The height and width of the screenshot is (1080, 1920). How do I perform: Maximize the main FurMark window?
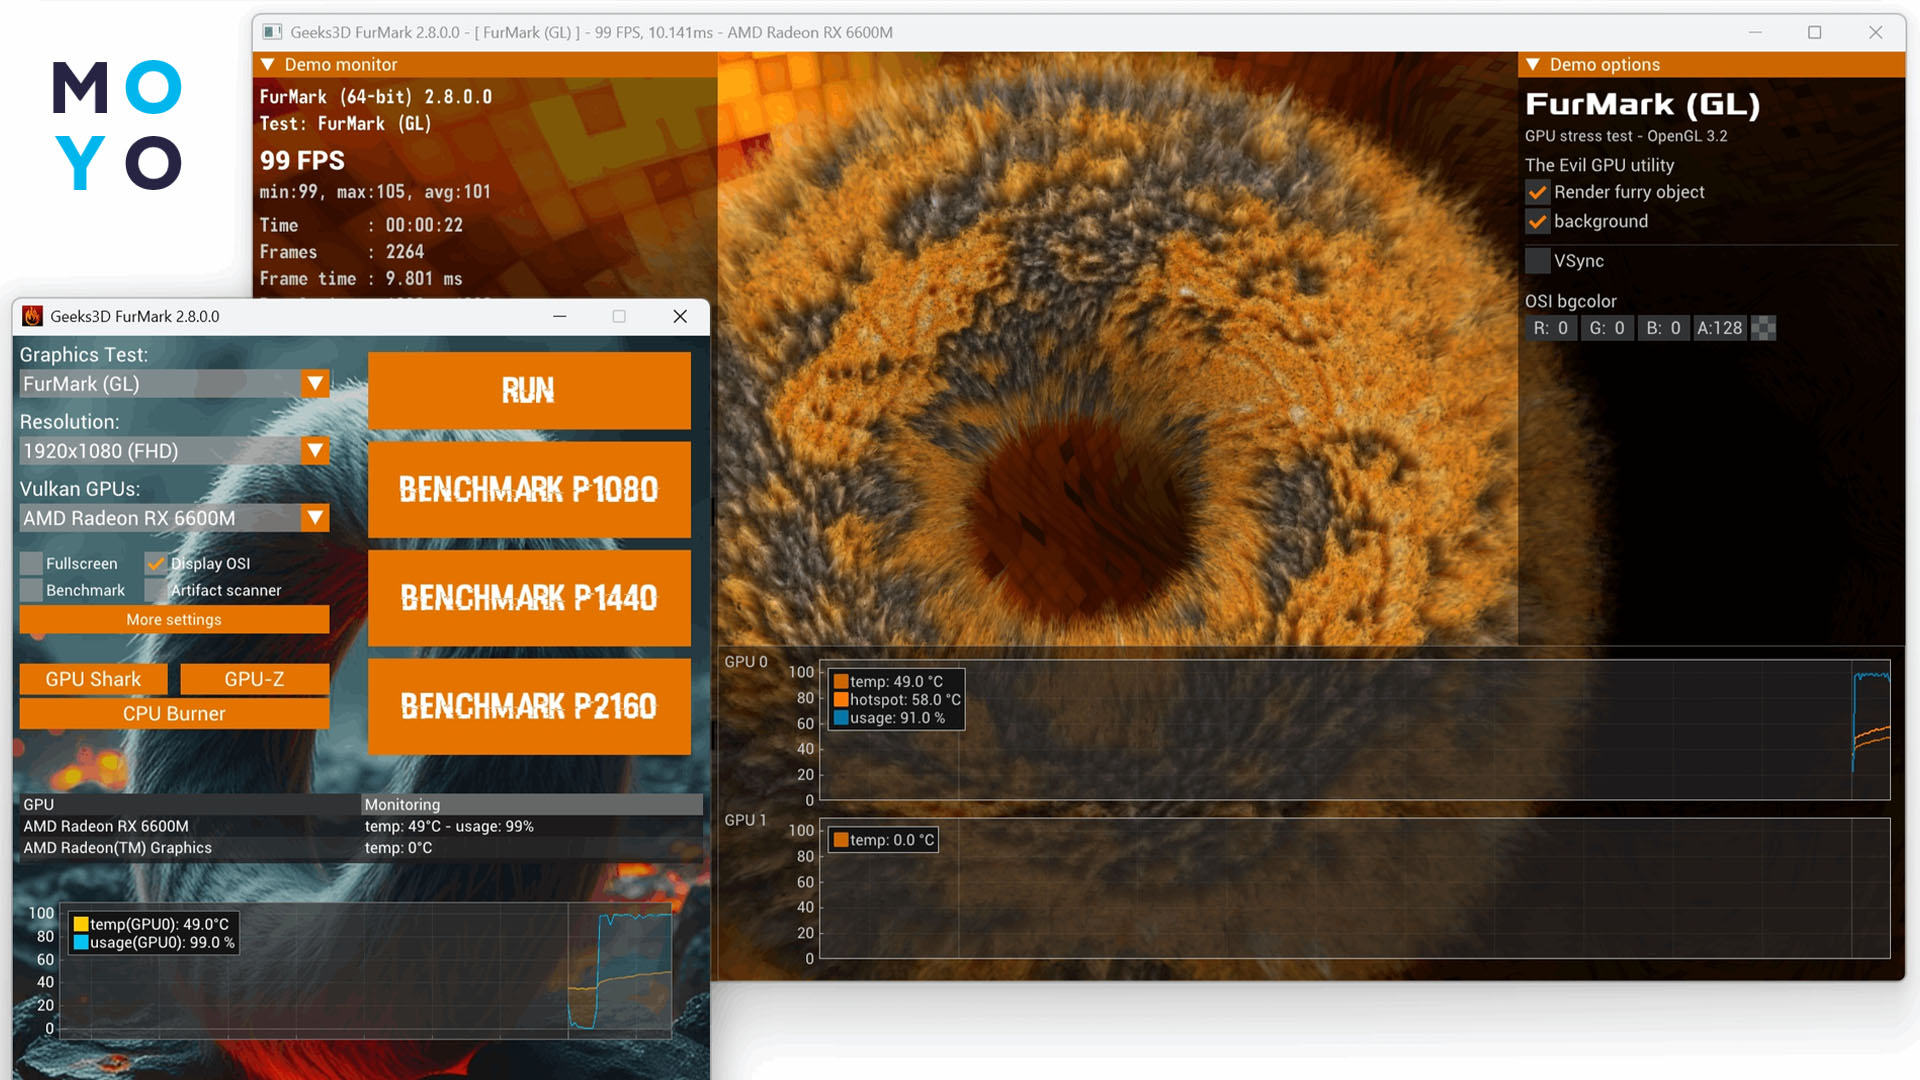pos(1815,32)
